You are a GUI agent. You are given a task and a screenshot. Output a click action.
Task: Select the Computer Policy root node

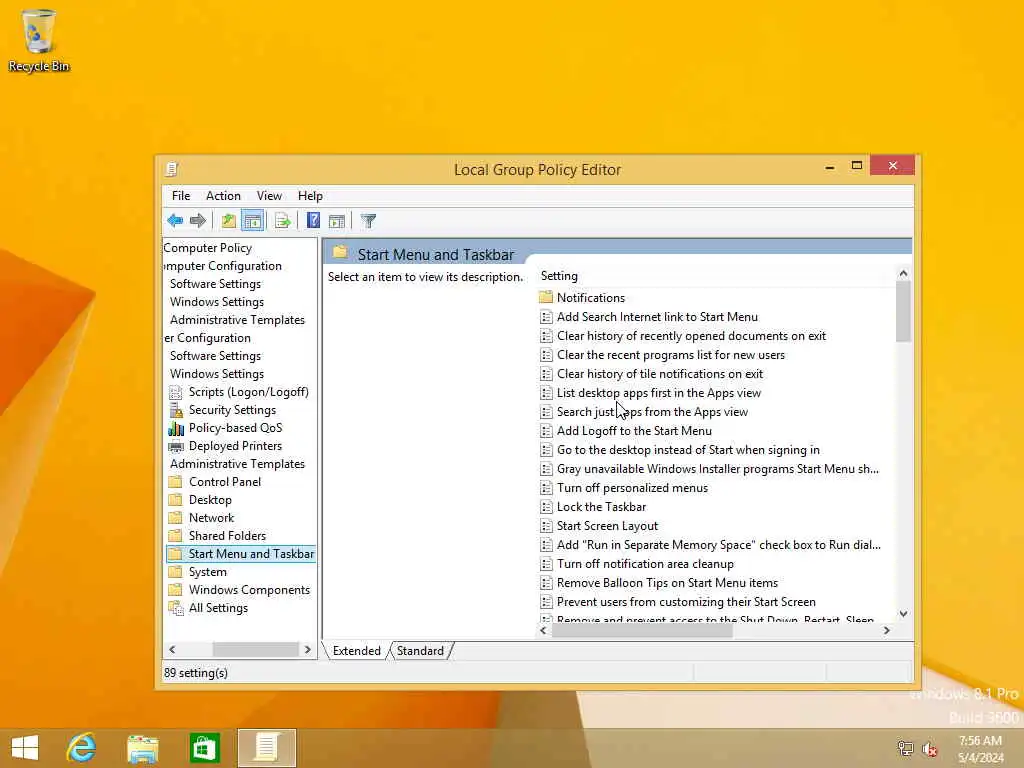pos(208,248)
